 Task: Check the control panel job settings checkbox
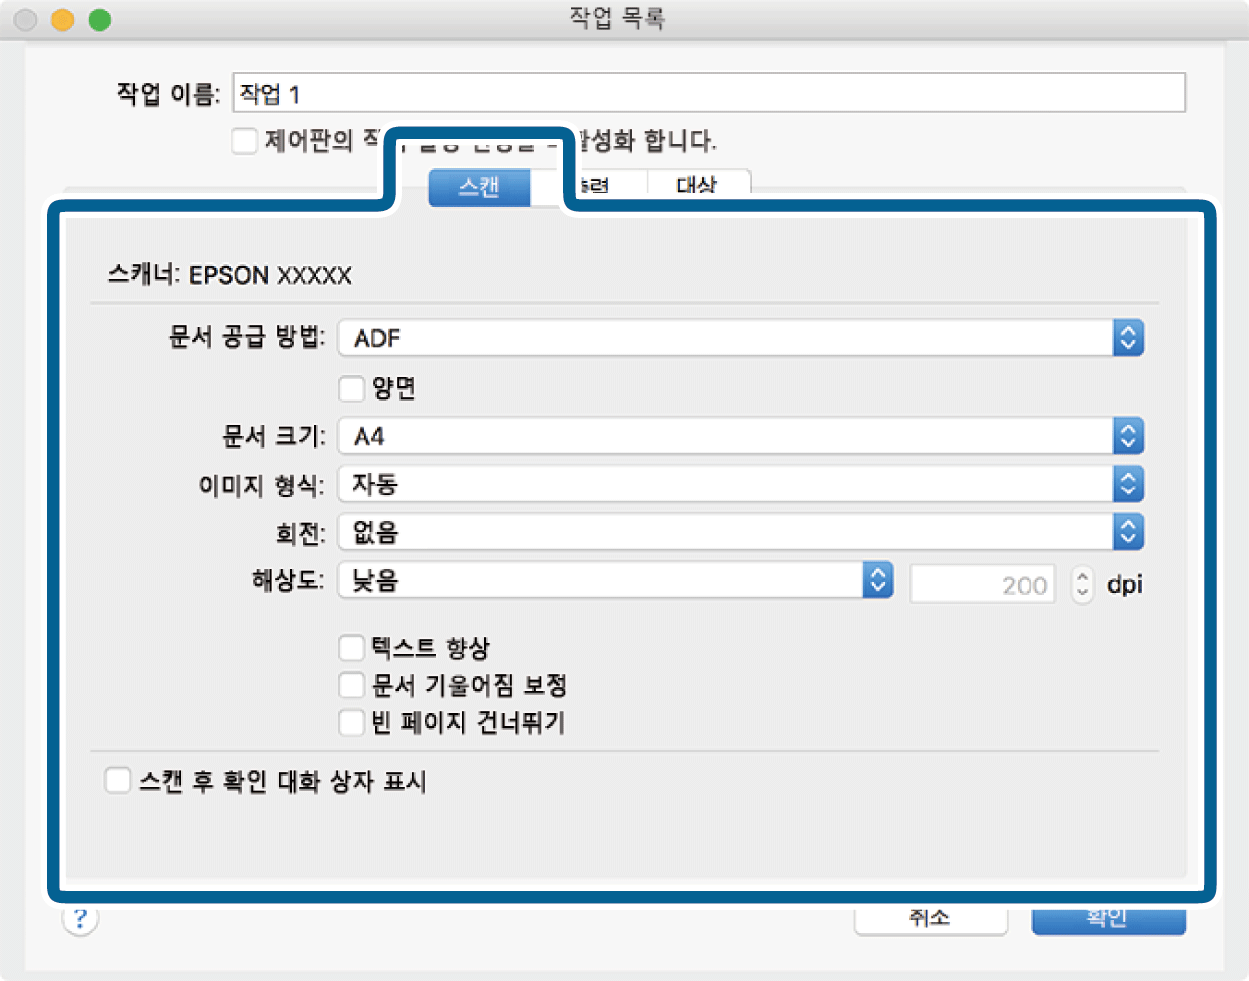click(245, 140)
